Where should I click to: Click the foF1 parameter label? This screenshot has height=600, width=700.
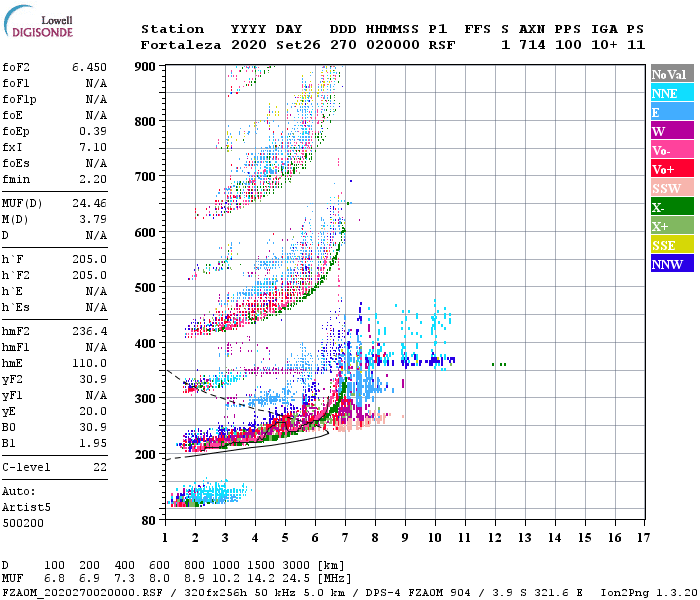16,83
